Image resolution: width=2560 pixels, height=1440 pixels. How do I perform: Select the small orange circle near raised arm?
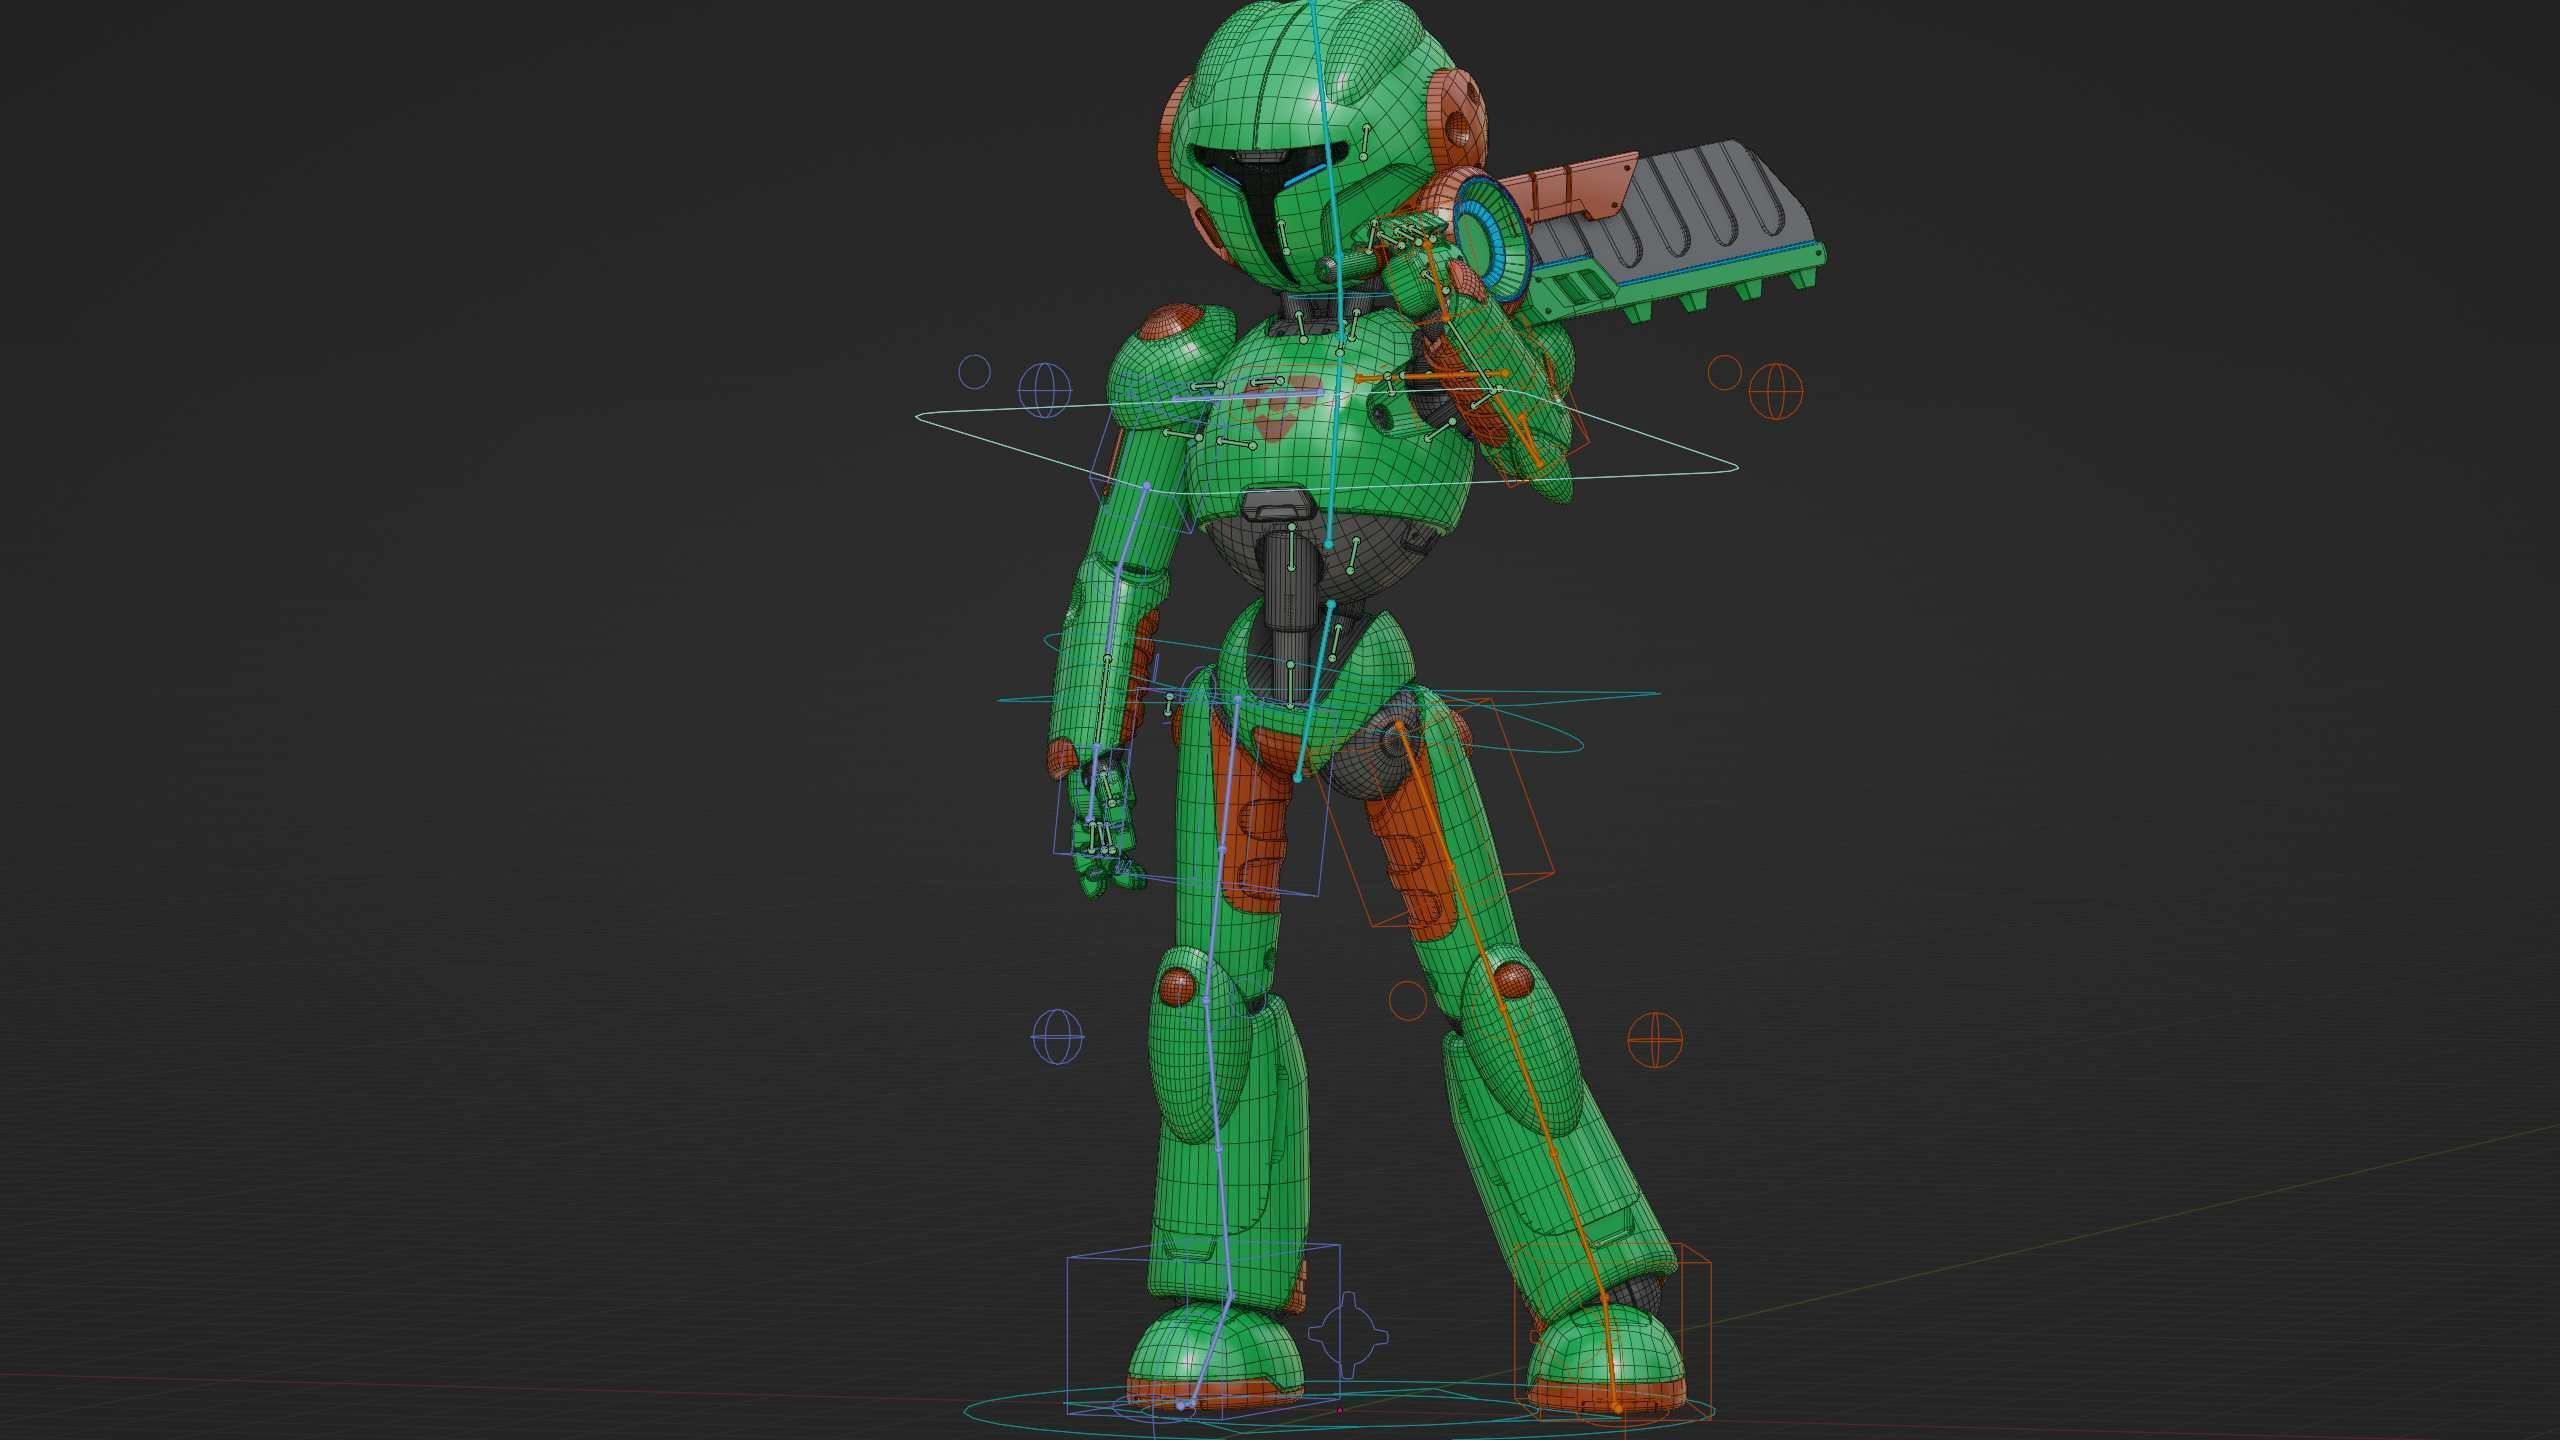pyautogui.click(x=1724, y=373)
